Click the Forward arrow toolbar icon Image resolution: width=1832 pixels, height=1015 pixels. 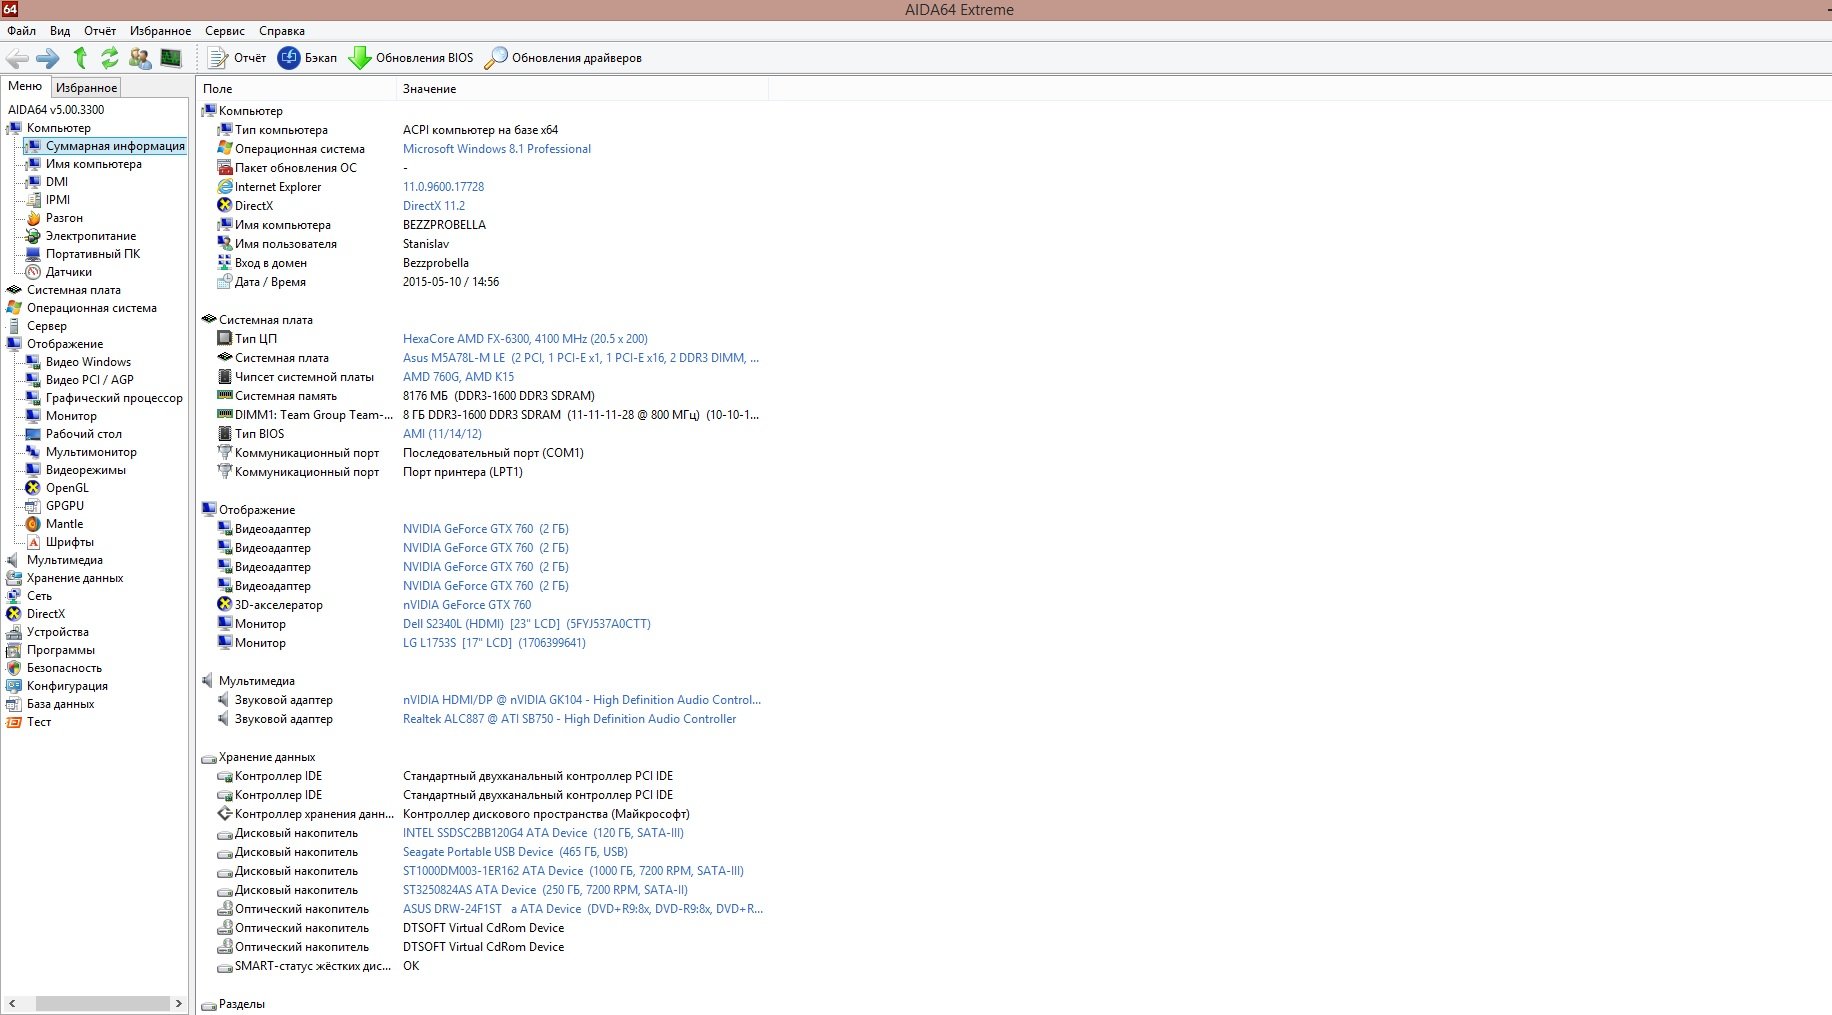[47, 58]
